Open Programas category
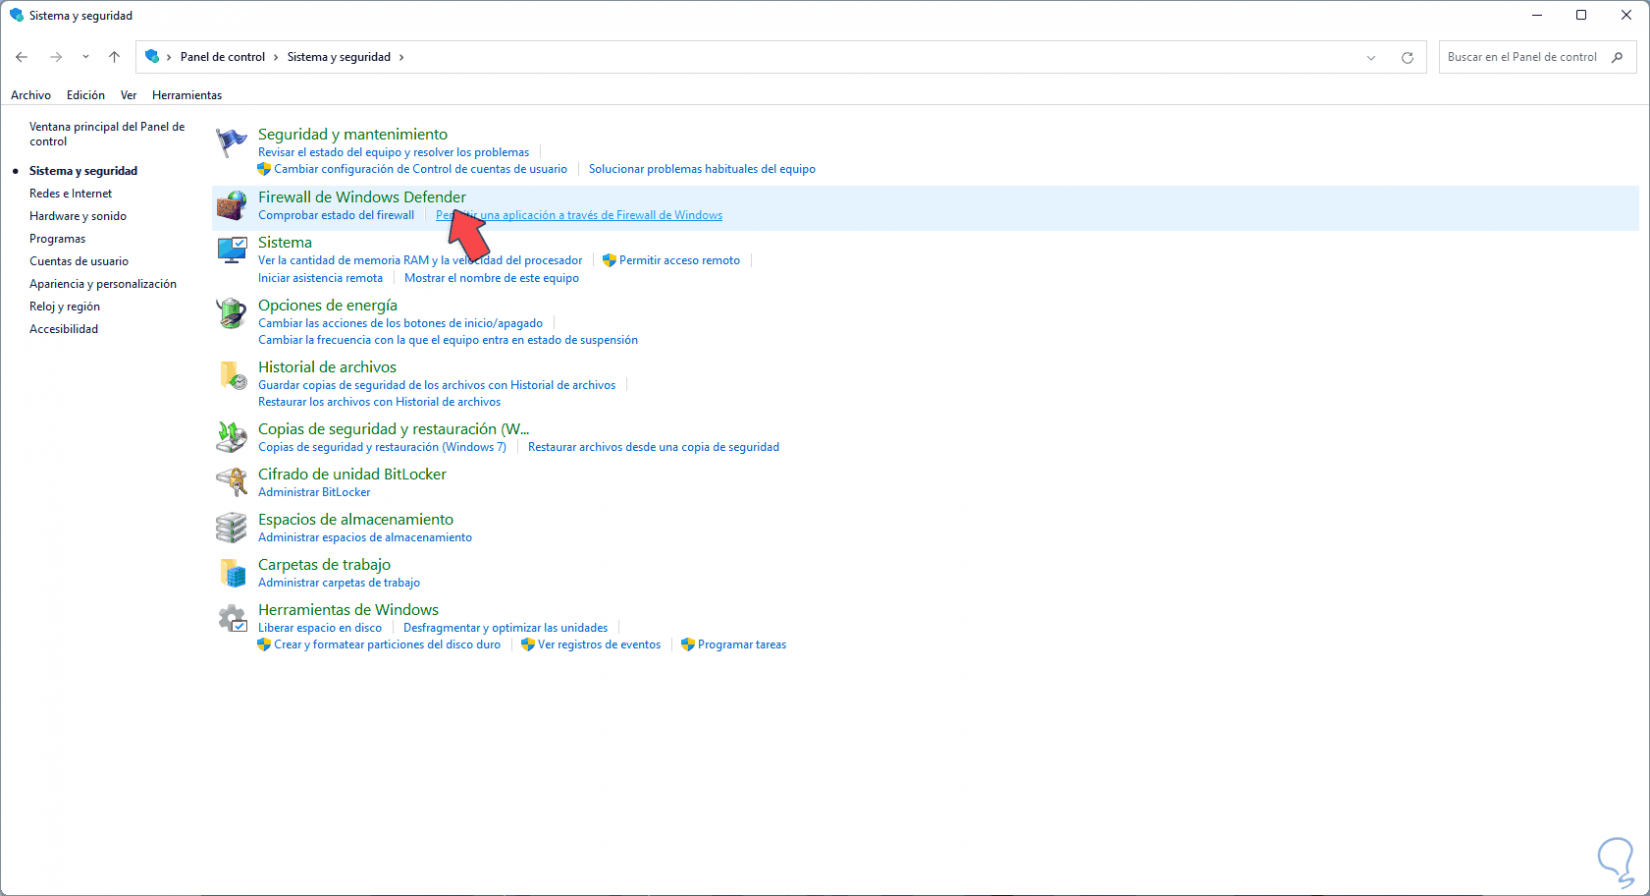Image resolution: width=1650 pixels, height=896 pixels. [58, 239]
